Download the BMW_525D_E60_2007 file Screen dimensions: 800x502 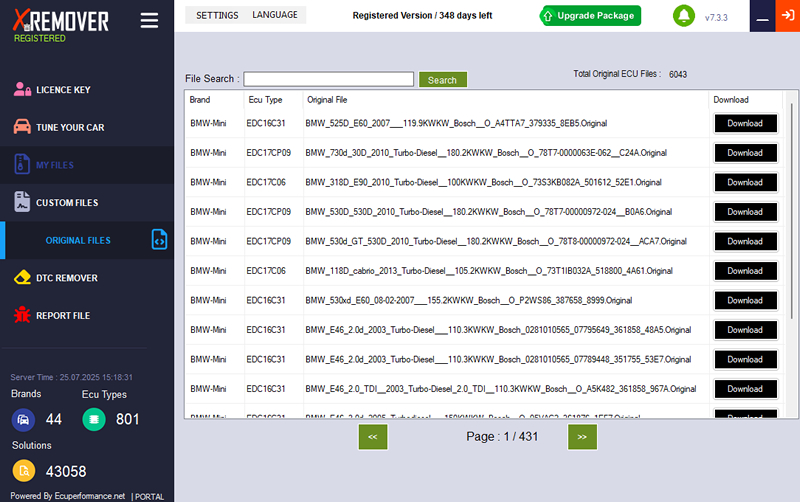(745, 123)
